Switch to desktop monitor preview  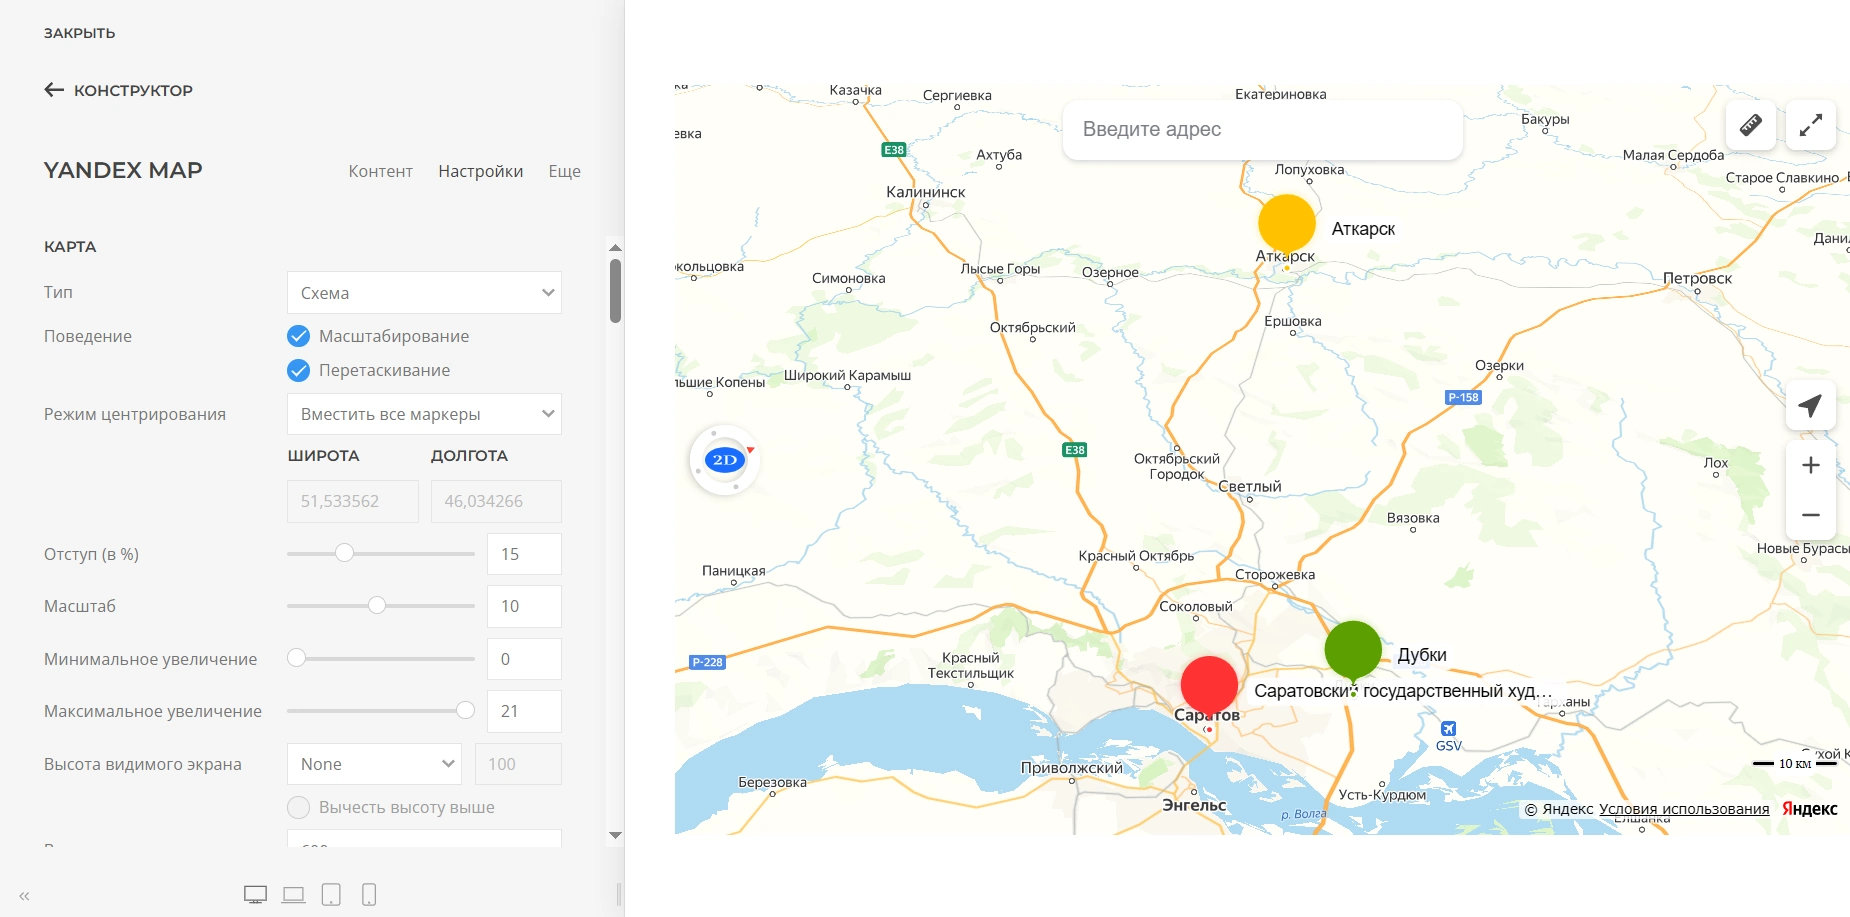[256, 895]
